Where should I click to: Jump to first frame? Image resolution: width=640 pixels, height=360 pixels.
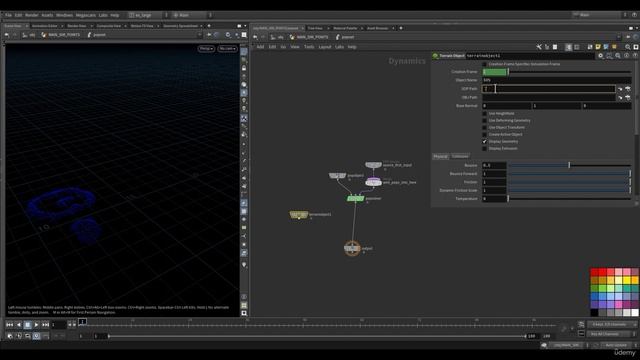[x=9, y=325]
